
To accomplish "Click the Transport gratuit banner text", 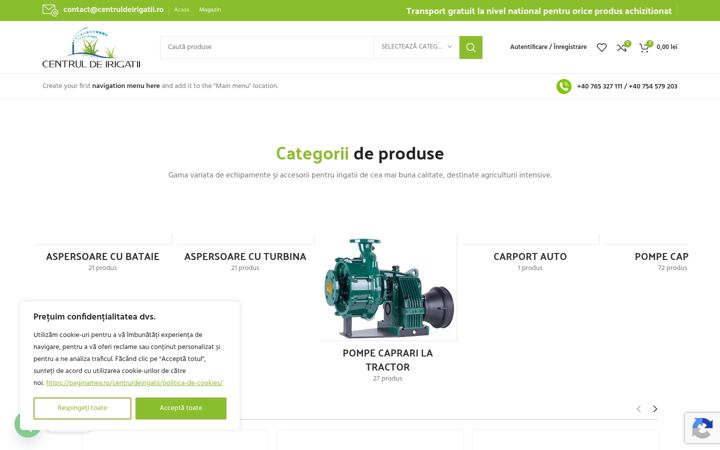I will click(x=539, y=11).
